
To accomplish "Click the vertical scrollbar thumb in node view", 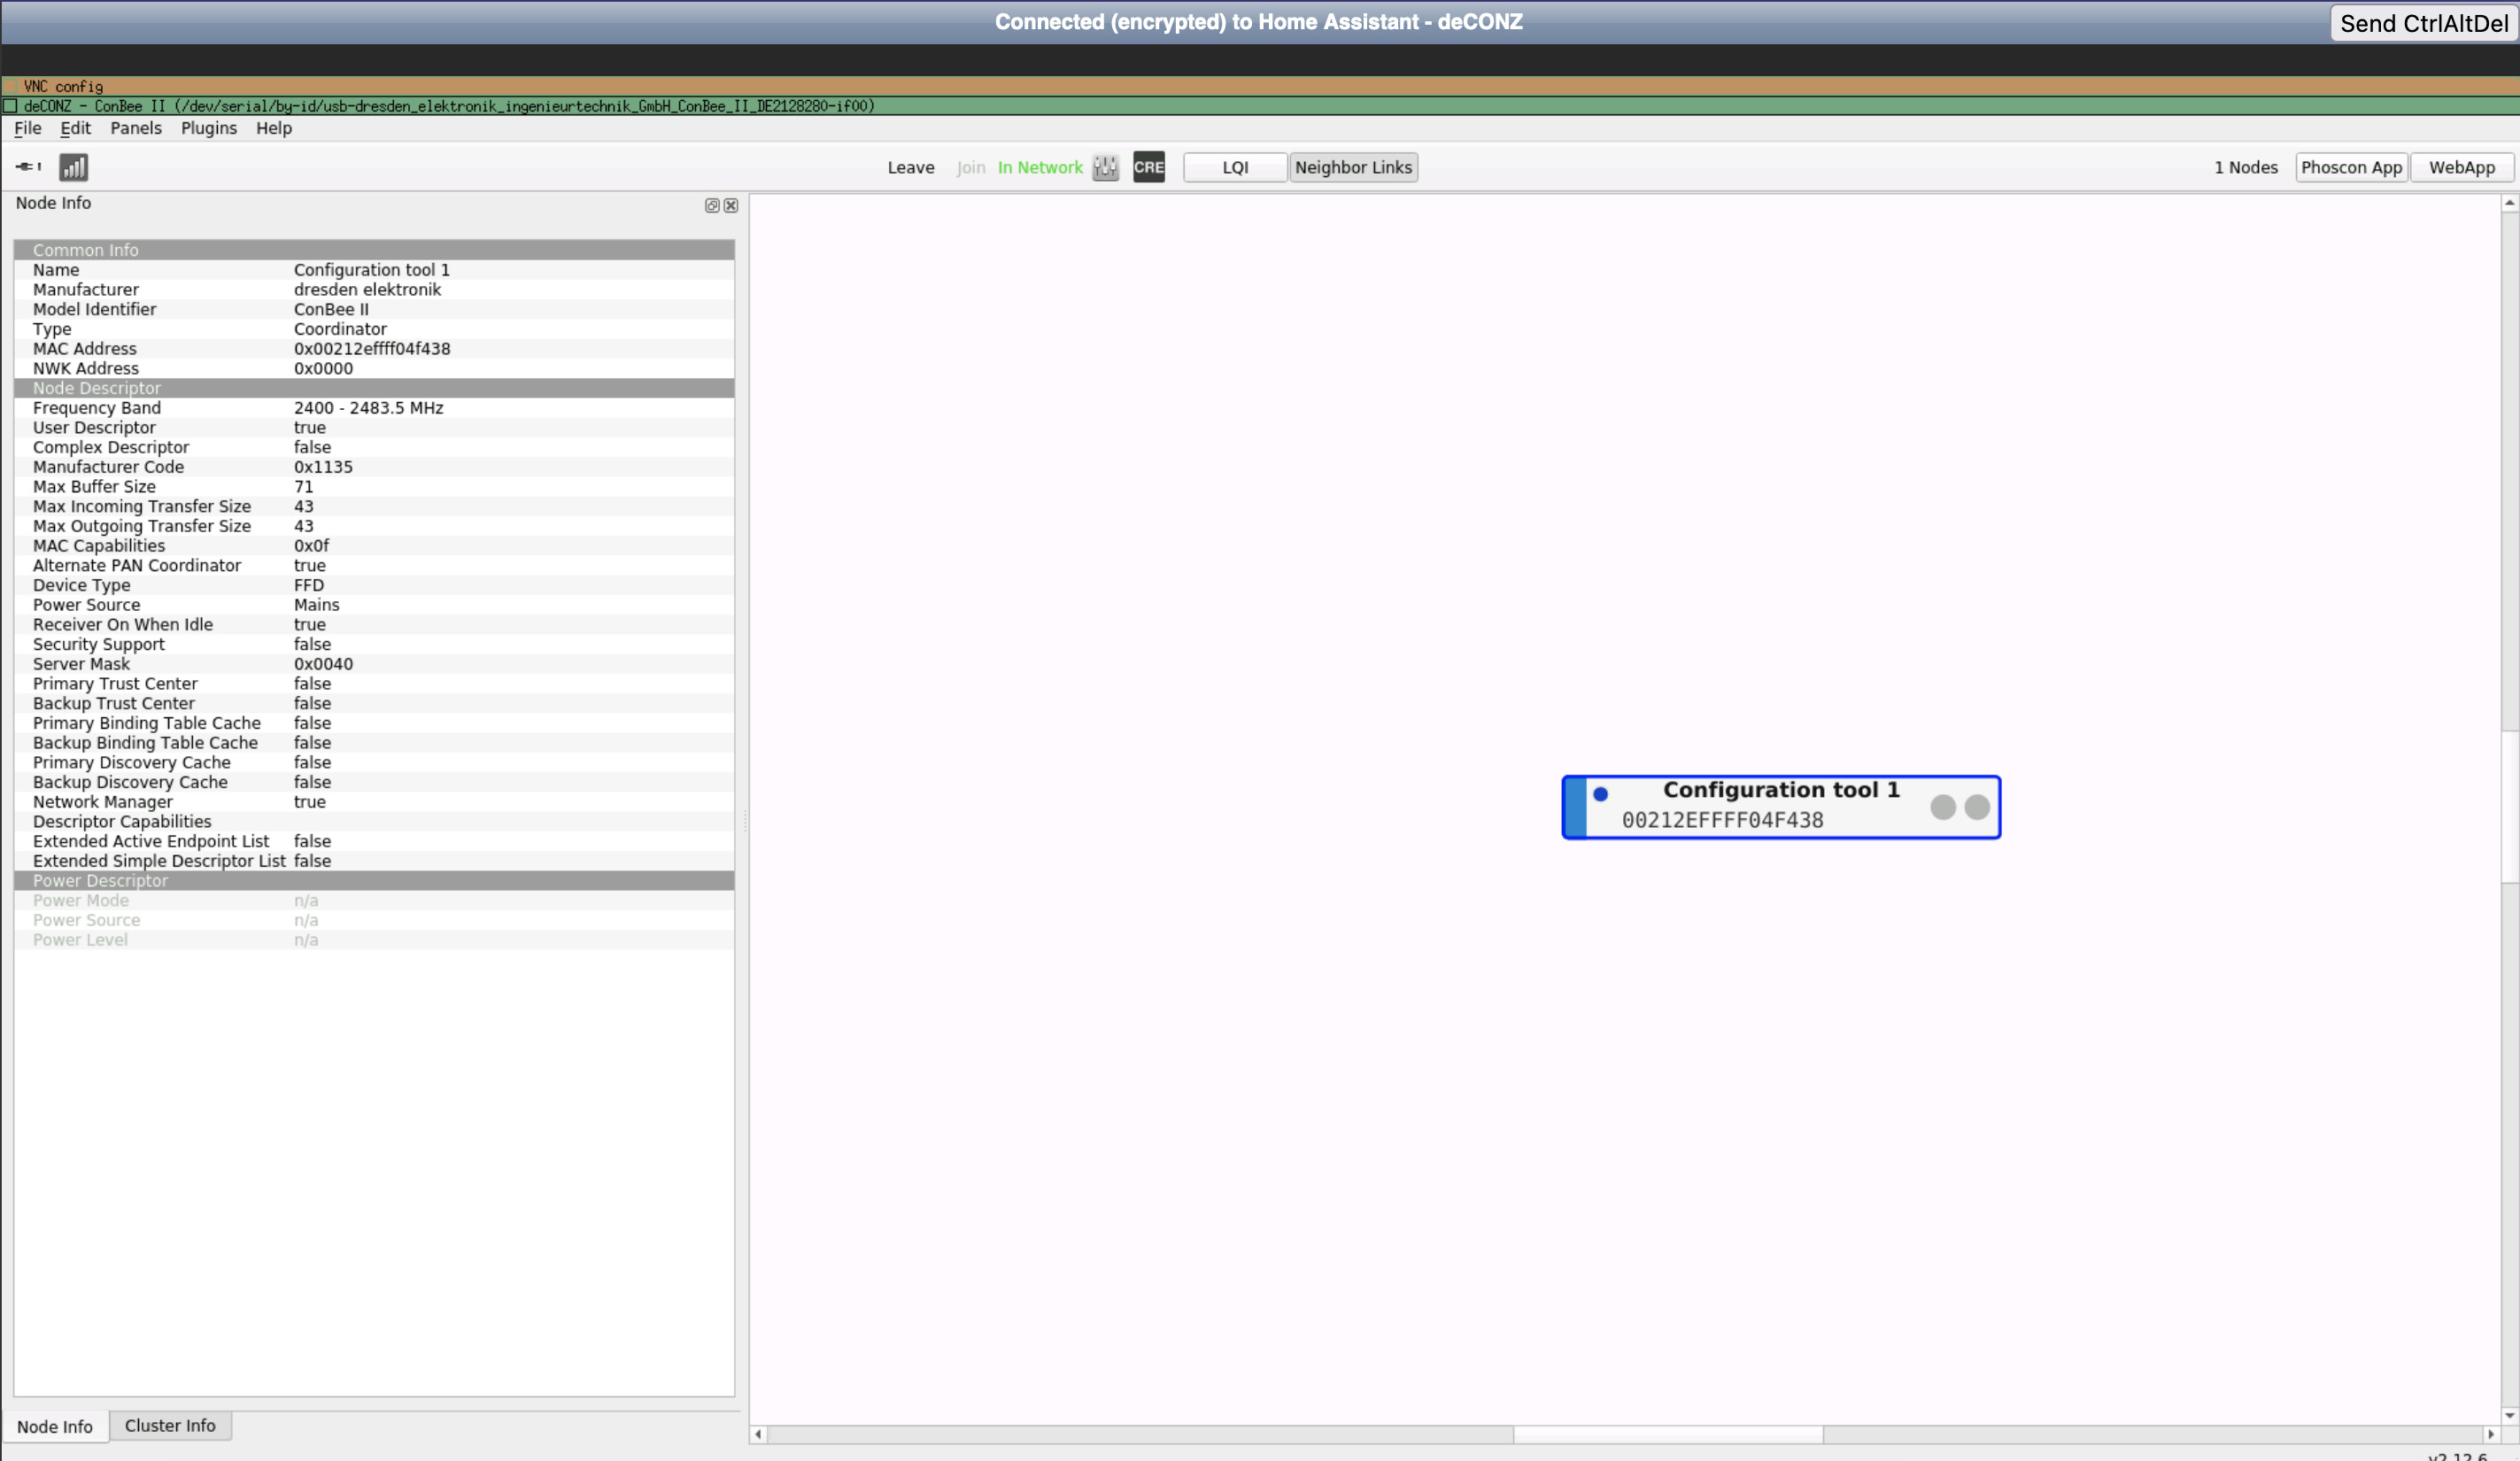I will (x=2509, y=807).
